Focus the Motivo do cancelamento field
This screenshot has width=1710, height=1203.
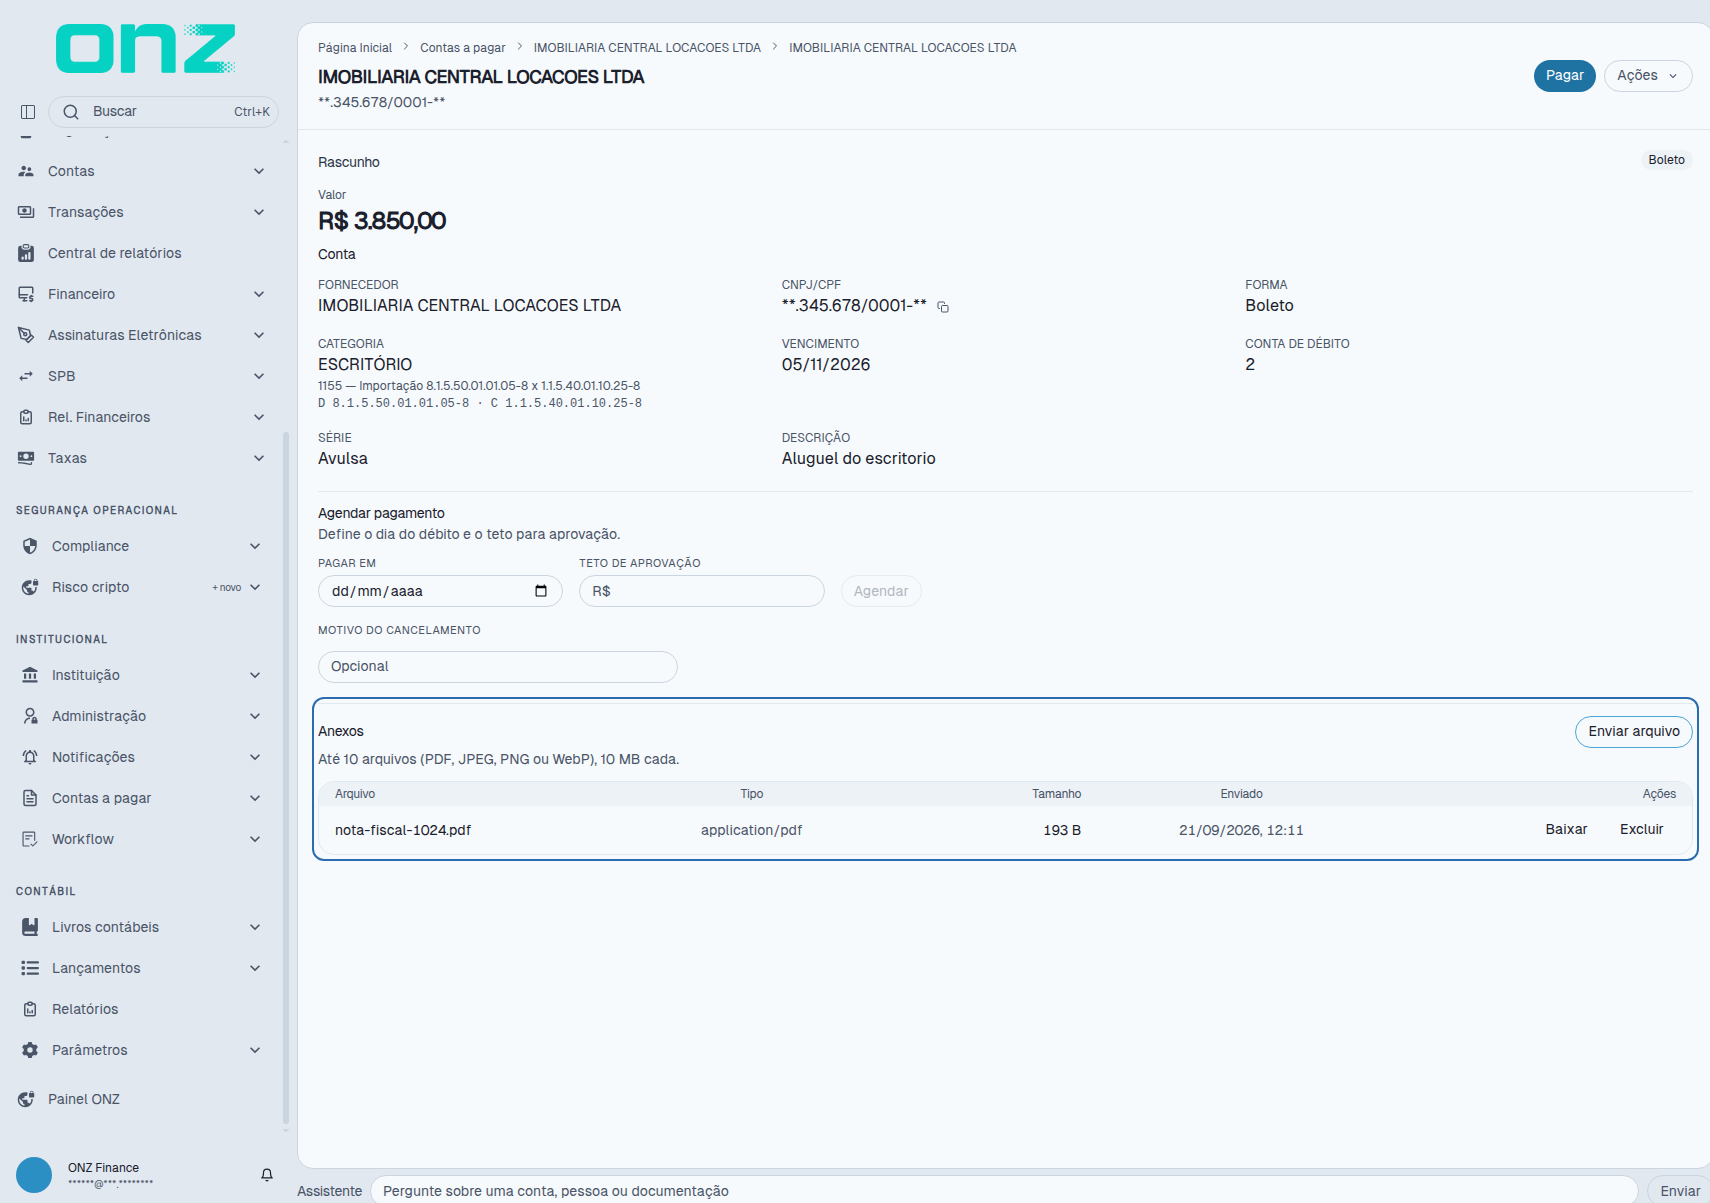coord(498,667)
